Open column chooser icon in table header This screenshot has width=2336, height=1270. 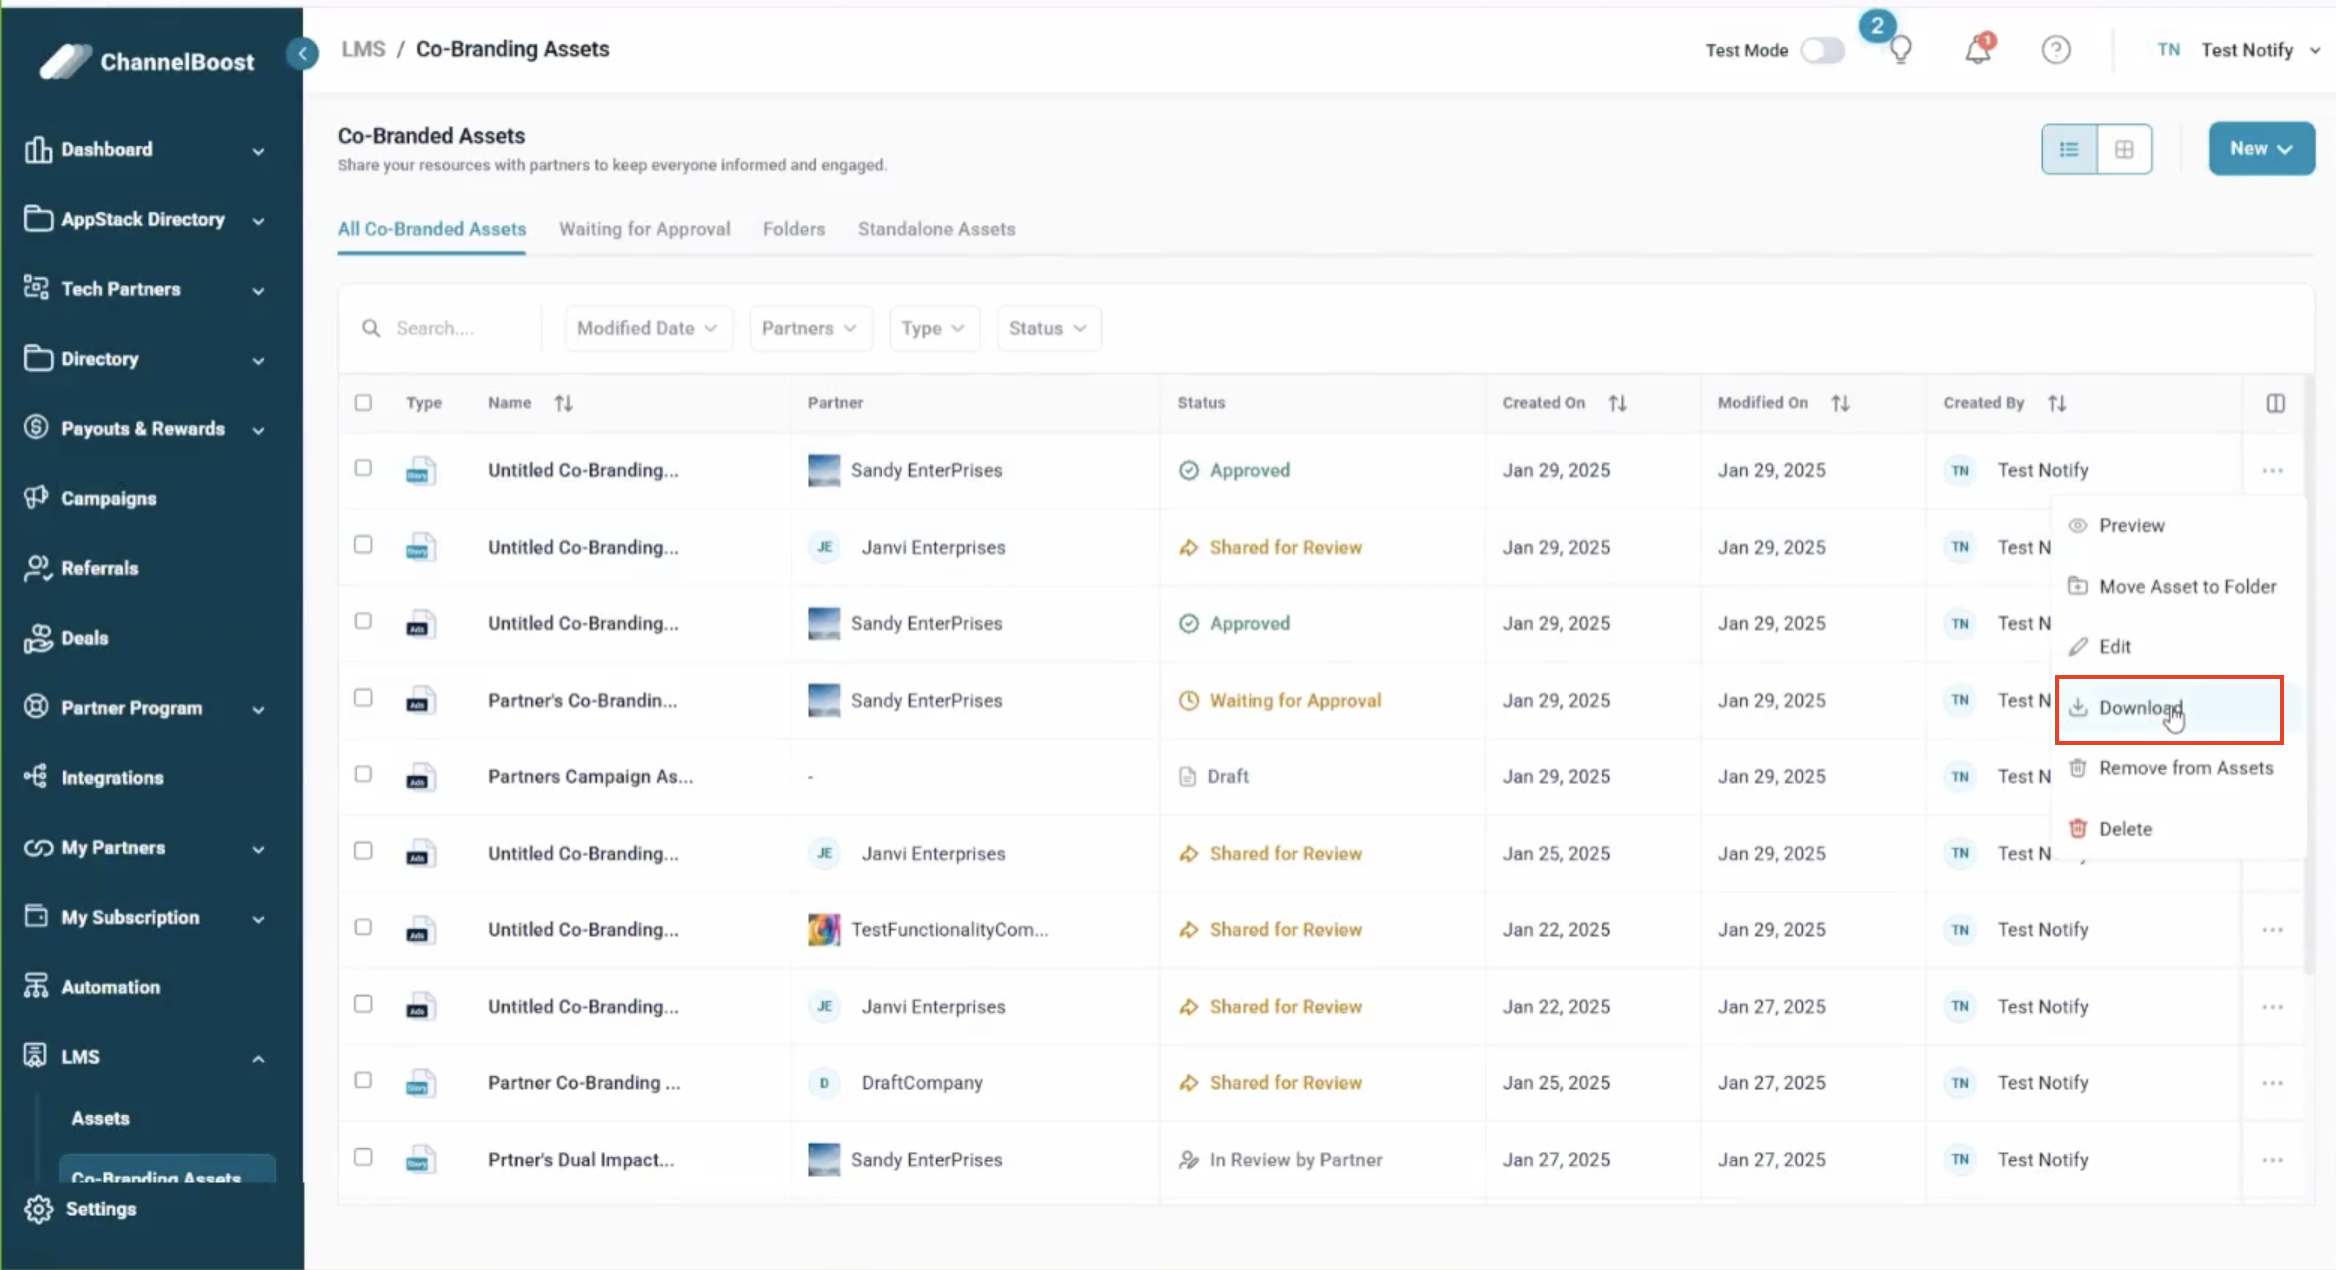2275,403
